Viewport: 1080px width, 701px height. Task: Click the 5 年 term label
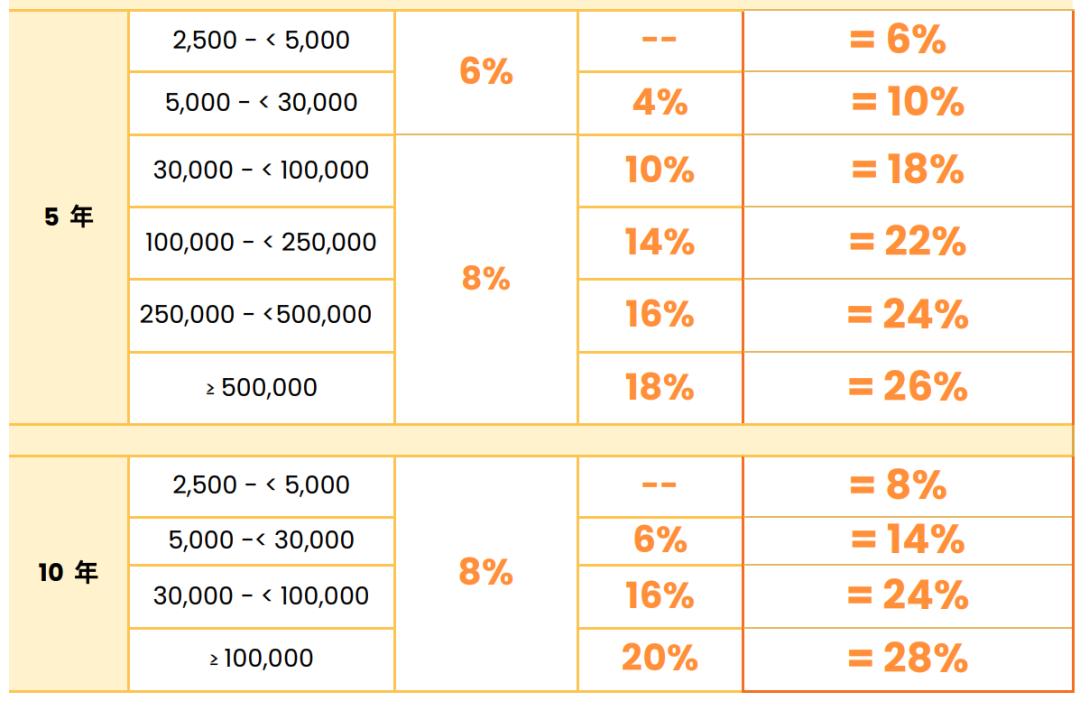tap(69, 216)
